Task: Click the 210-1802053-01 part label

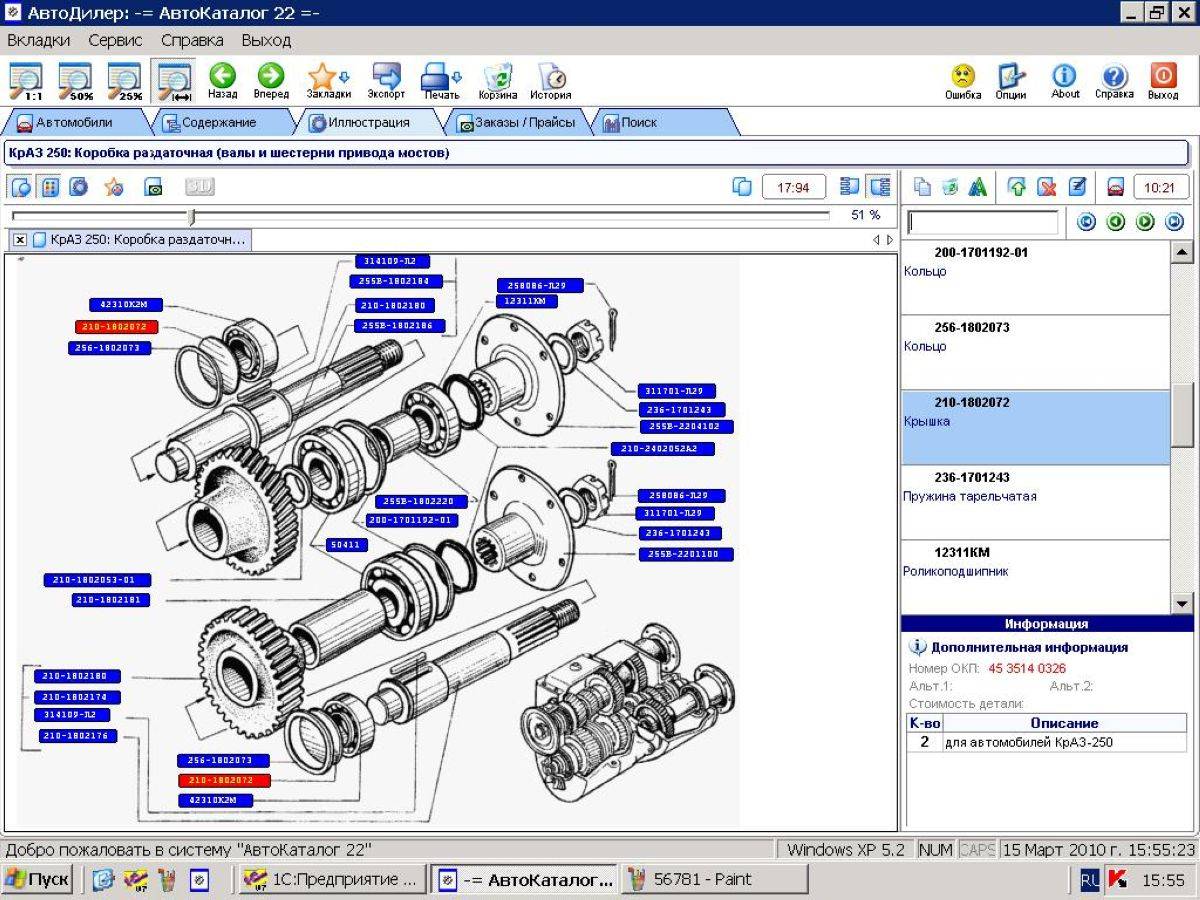Action: click(97, 580)
